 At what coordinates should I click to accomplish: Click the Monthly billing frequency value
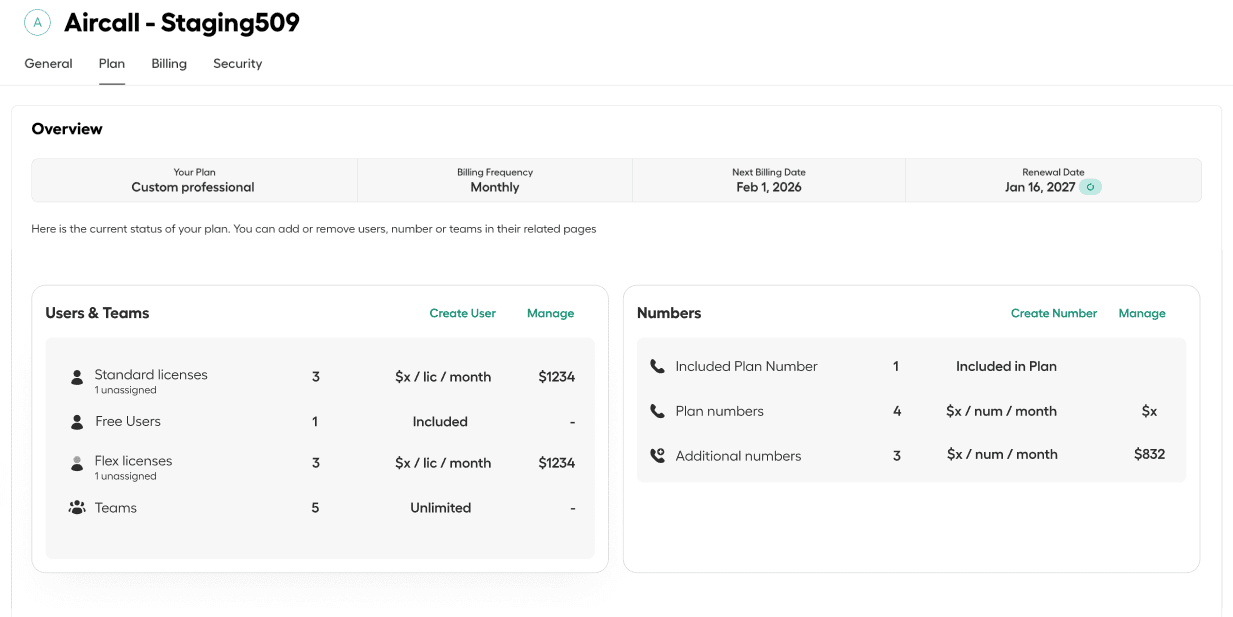[495, 187]
